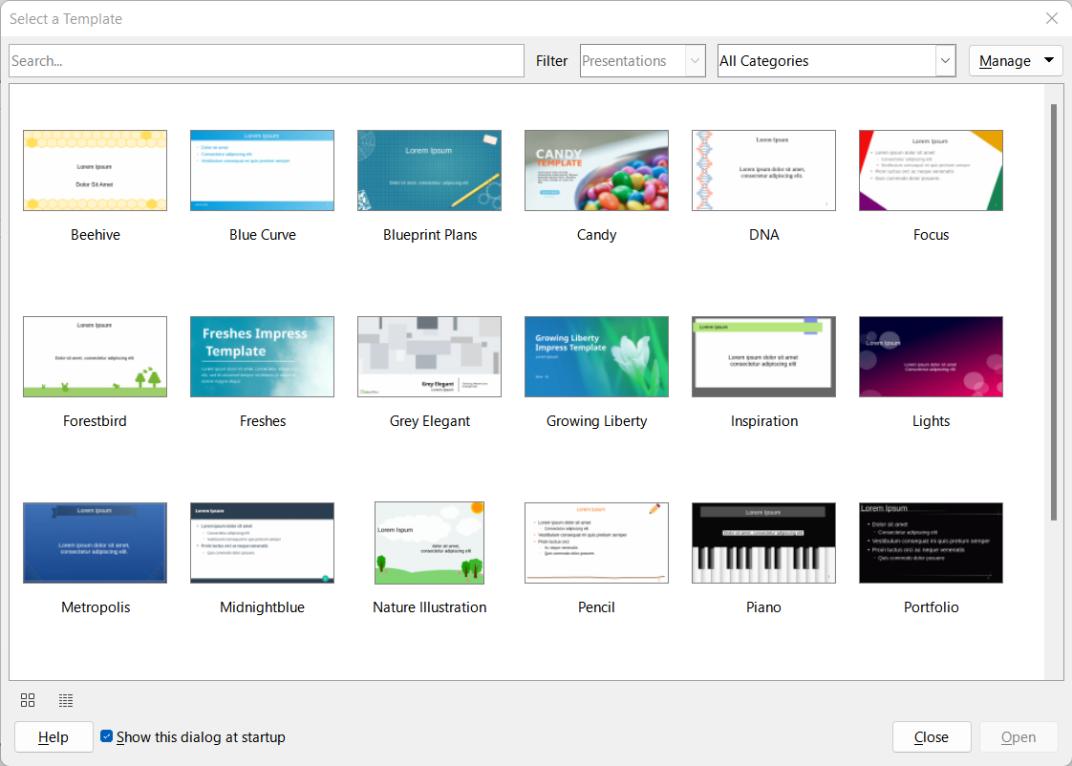This screenshot has height=766, width=1072.
Task: Click the 'Beehive' template name
Action: (x=95, y=235)
